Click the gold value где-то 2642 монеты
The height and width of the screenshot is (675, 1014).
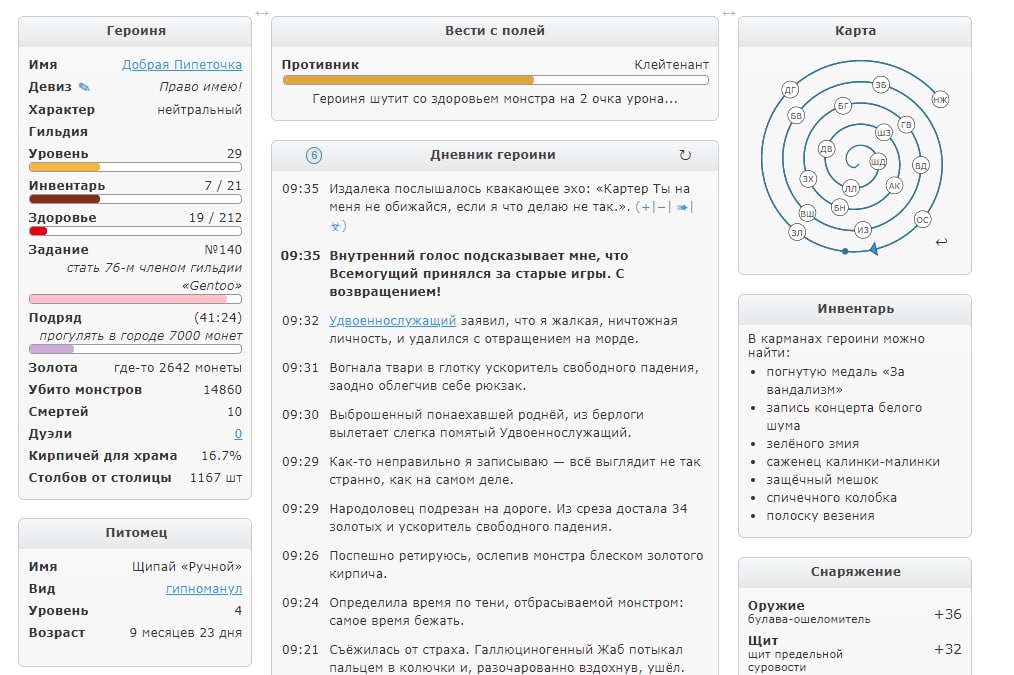tap(178, 368)
